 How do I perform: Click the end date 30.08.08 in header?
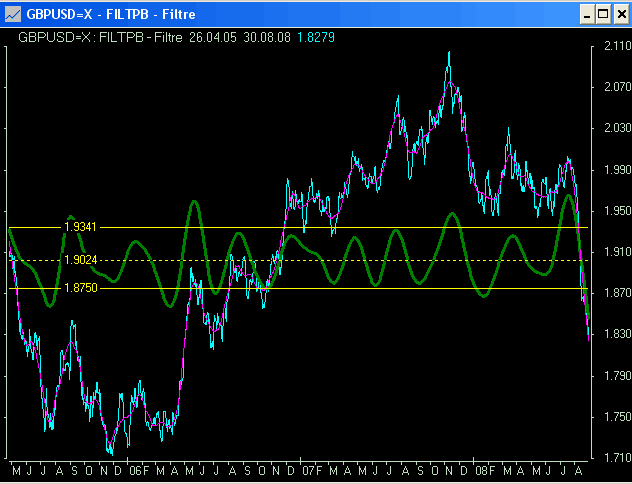pyautogui.click(x=267, y=38)
